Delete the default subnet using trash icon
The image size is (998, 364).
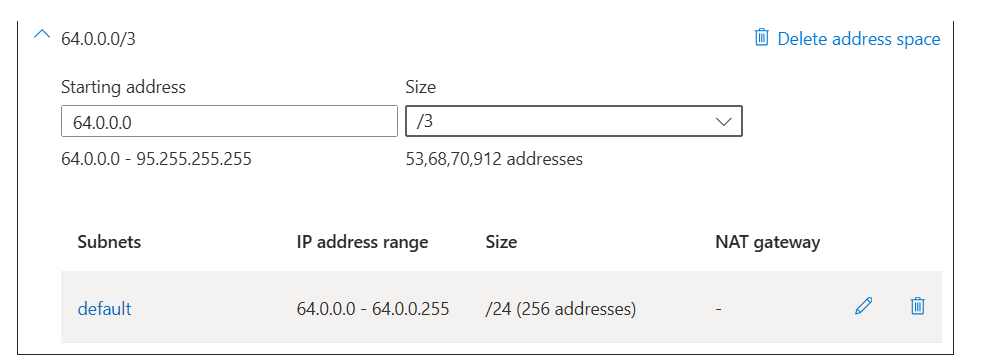coord(917,306)
